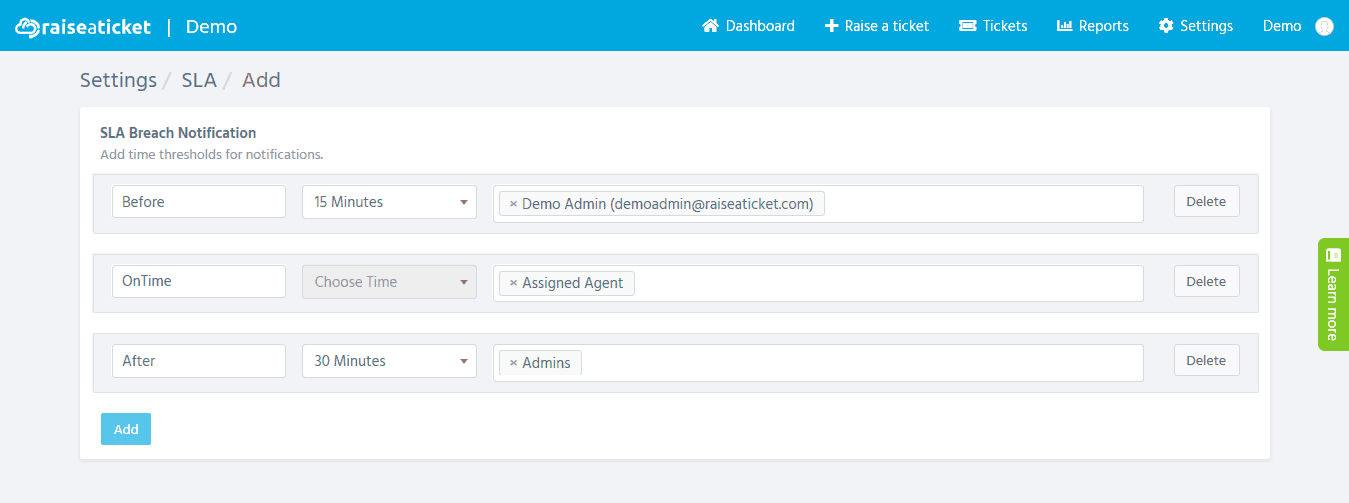Image resolution: width=1349 pixels, height=503 pixels.
Task: Open the Choose Time dropdown
Action: click(x=389, y=282)
